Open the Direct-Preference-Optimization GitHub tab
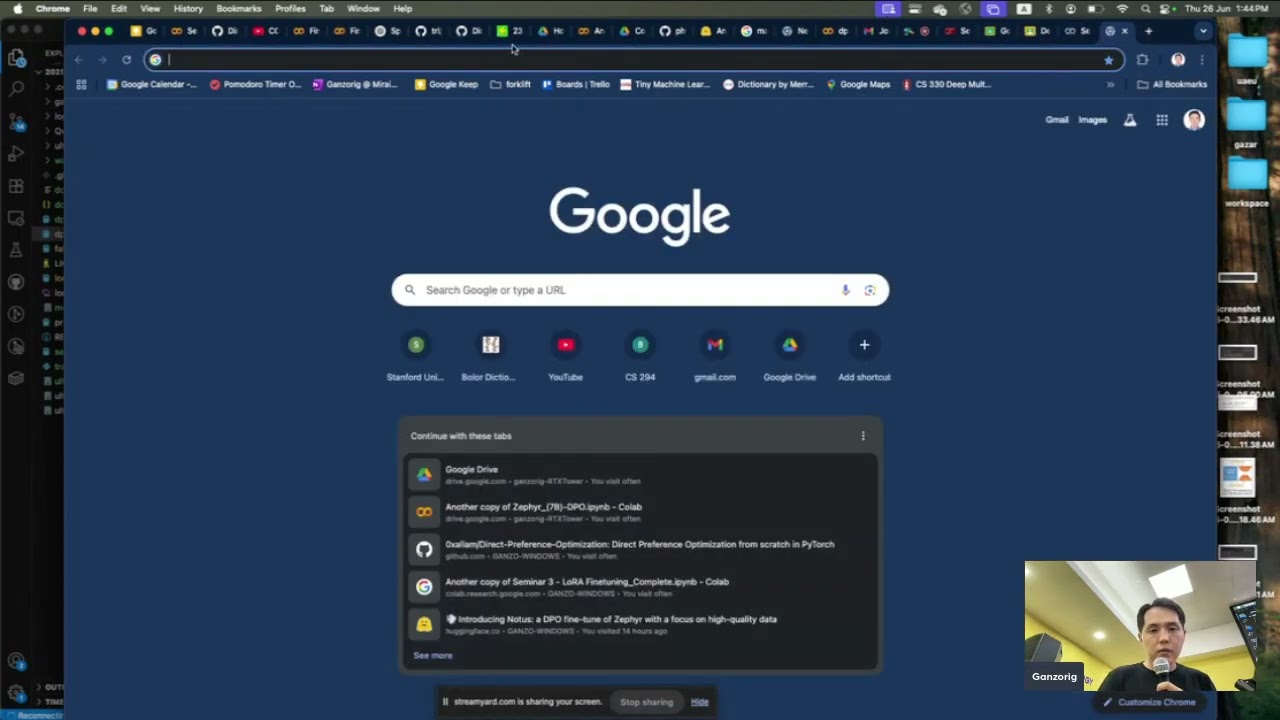1280x720 pixels. 640,549
